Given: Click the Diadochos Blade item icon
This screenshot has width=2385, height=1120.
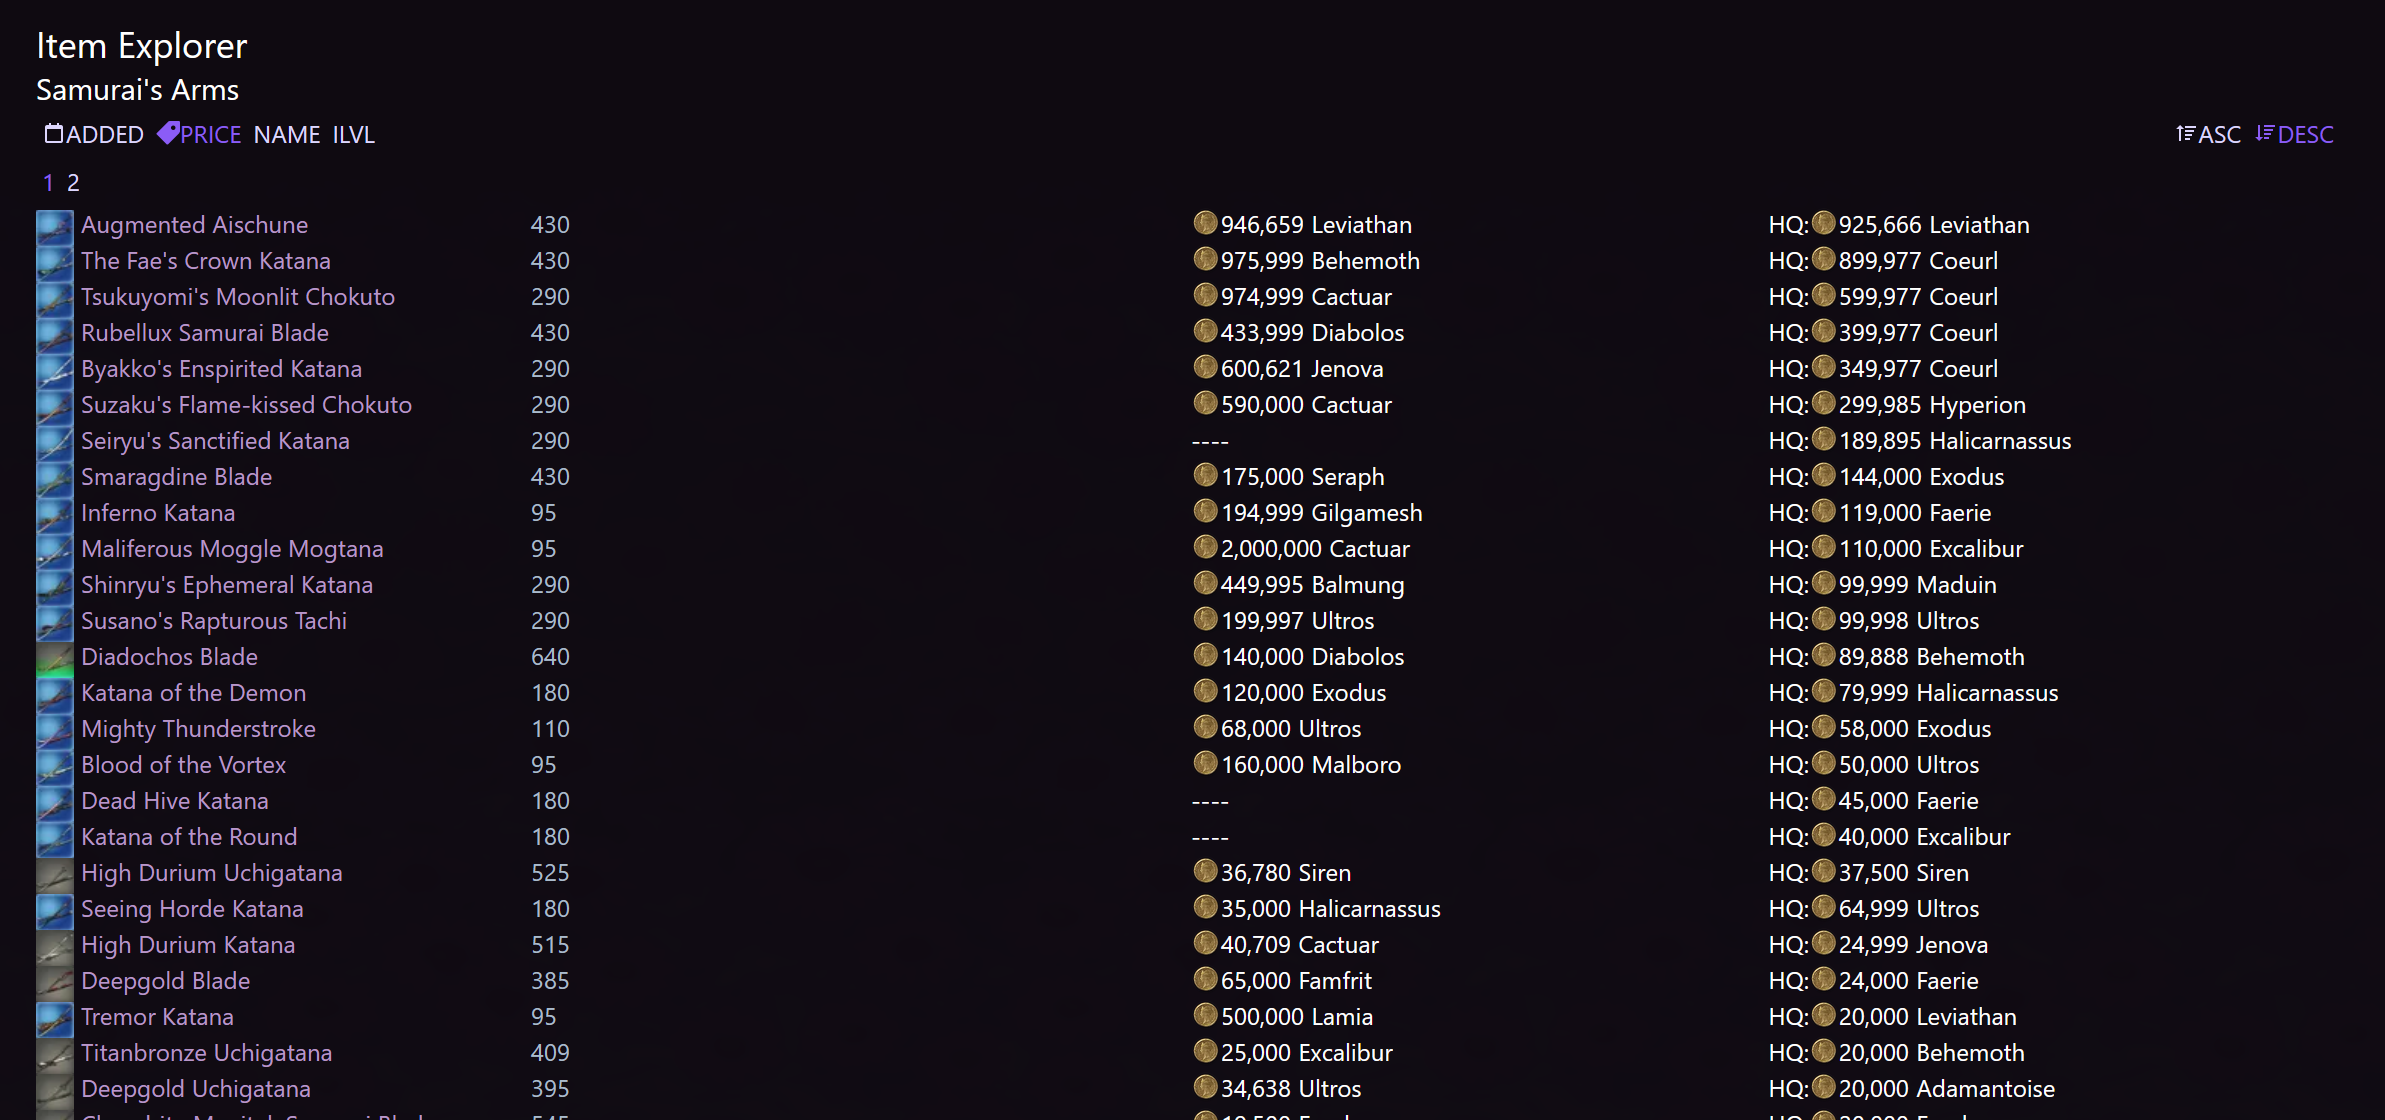Looking at the screenshot, I should pos(55,656).
